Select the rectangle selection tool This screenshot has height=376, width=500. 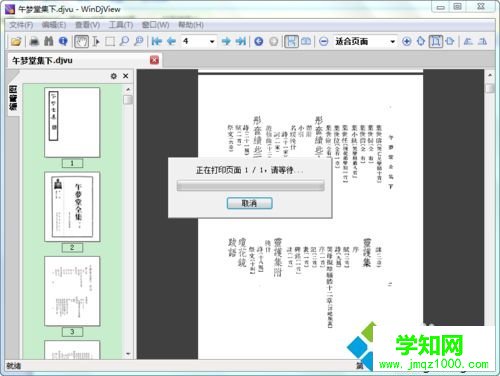point(110,41)
